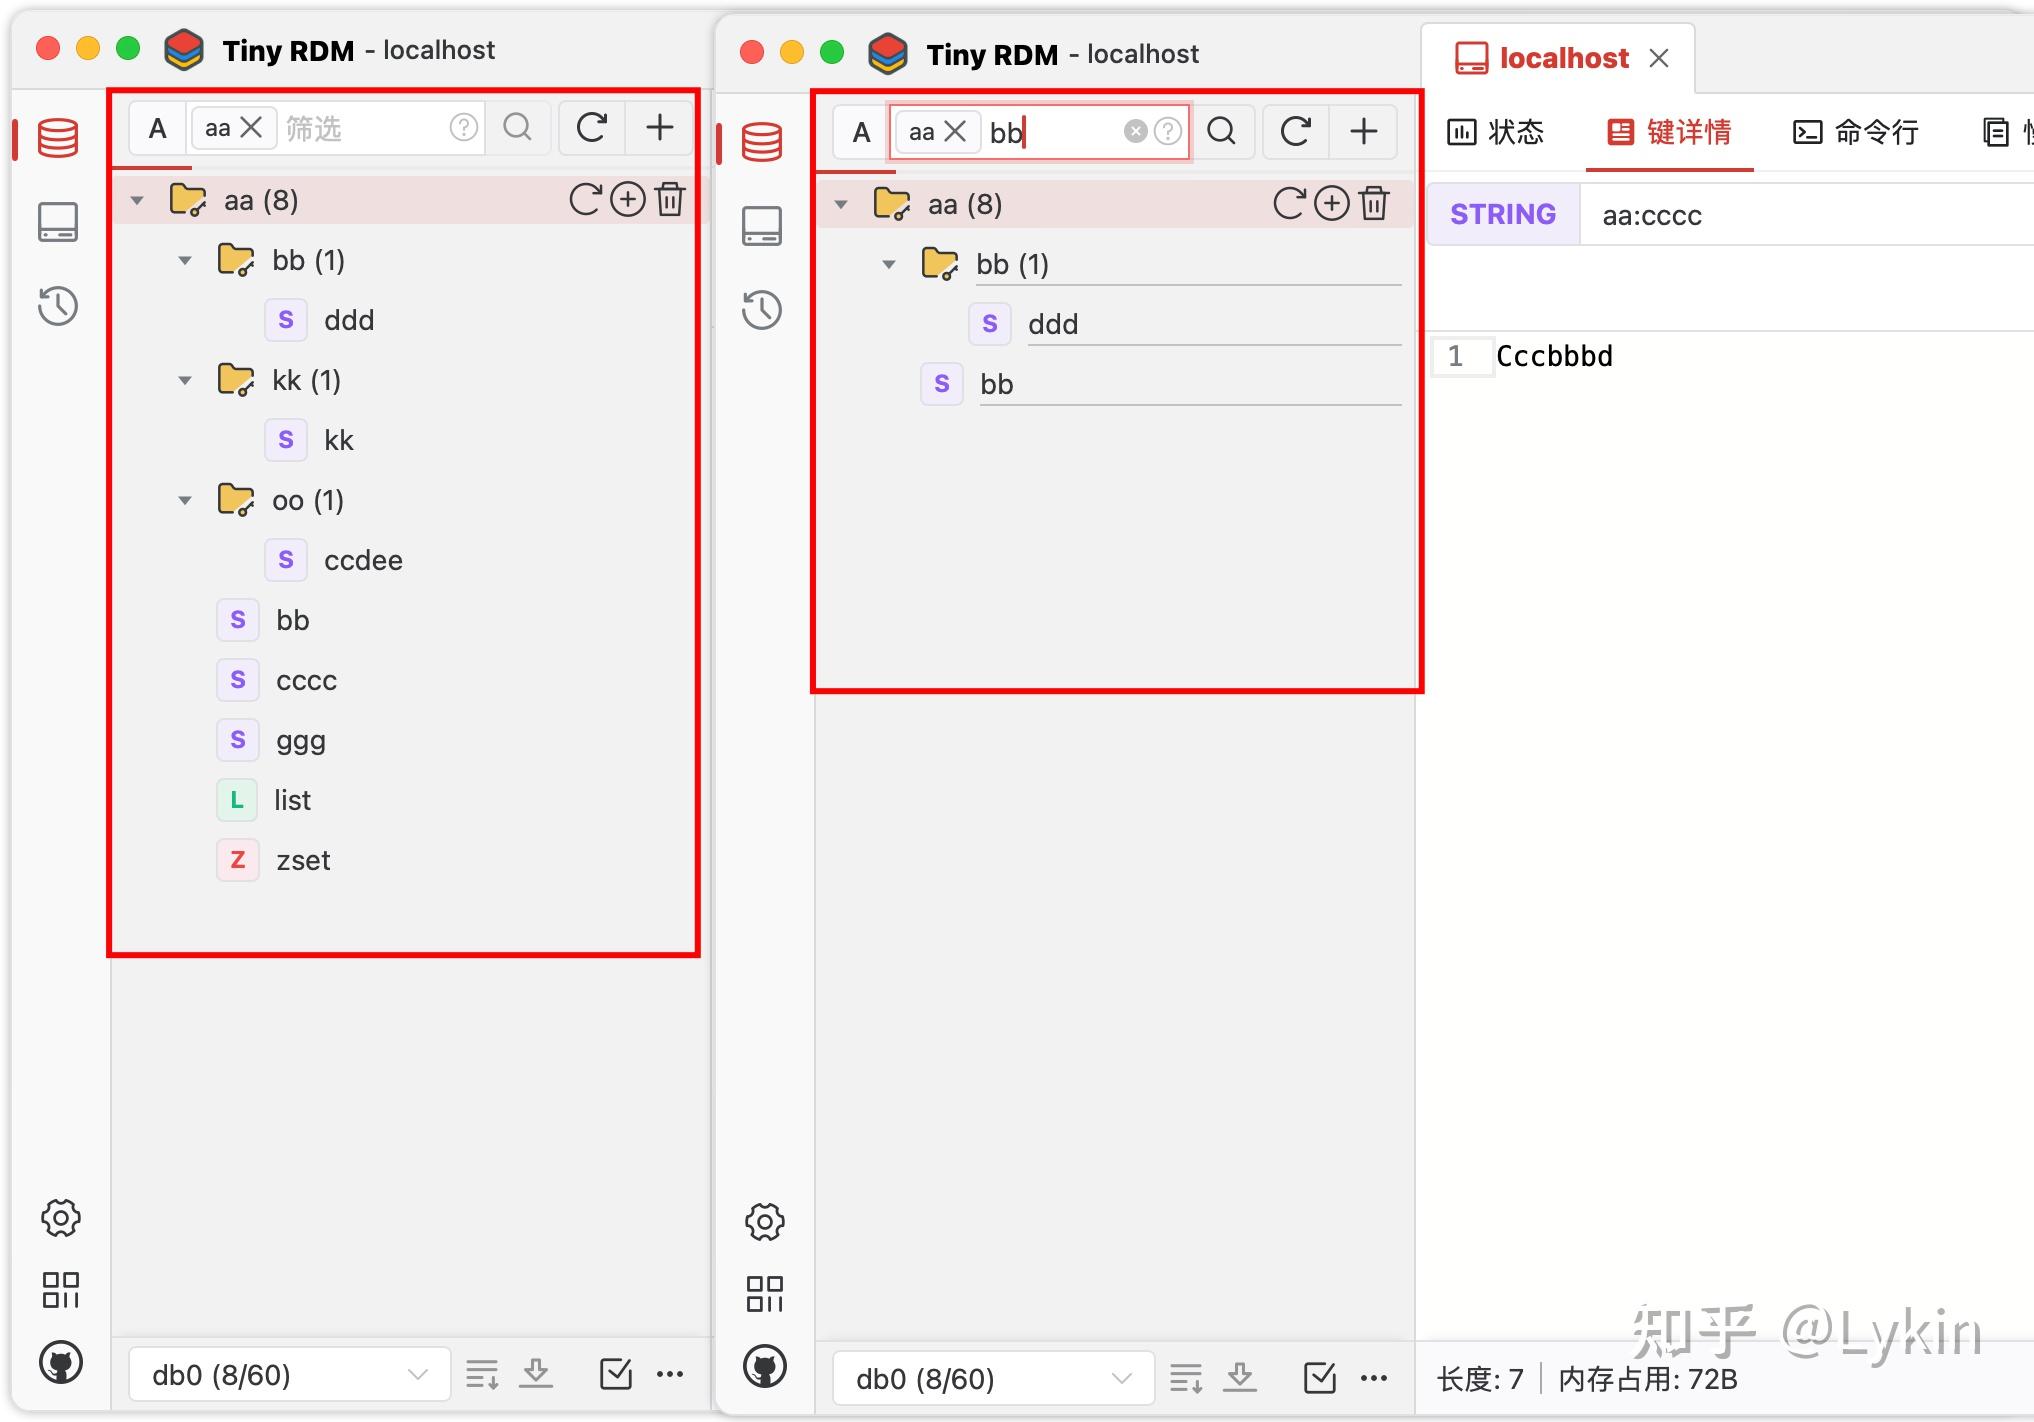The width and height of the screenshot is (2034, 1422).
Task: Delete the aa folder via trash icon in right window
Action: 1375,203
